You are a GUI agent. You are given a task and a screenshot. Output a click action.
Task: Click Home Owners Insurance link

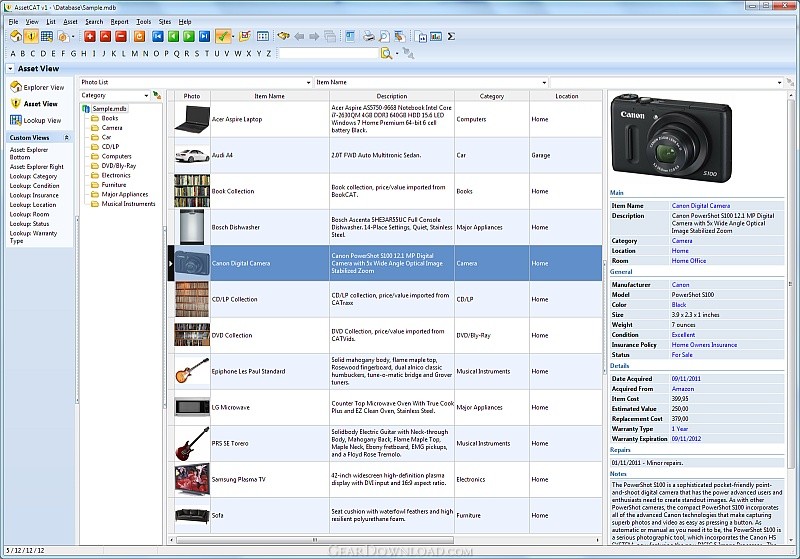click(704, 345)
